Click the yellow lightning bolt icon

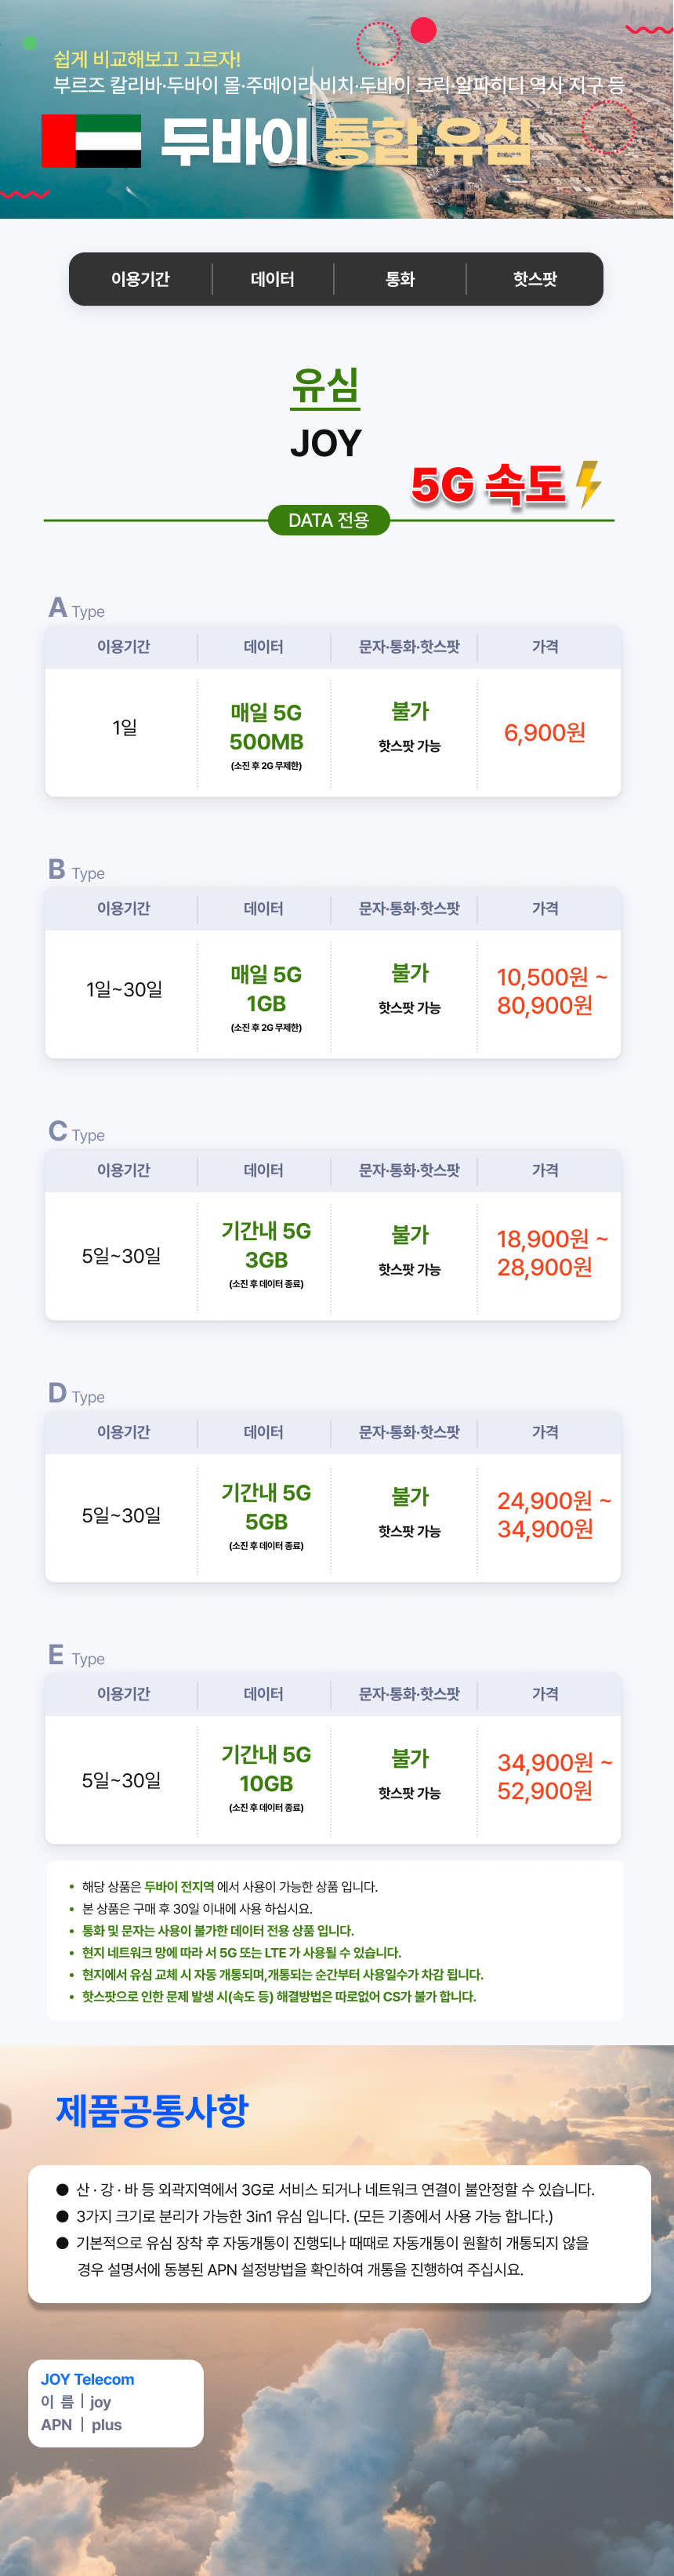click(x=589, y=484)
